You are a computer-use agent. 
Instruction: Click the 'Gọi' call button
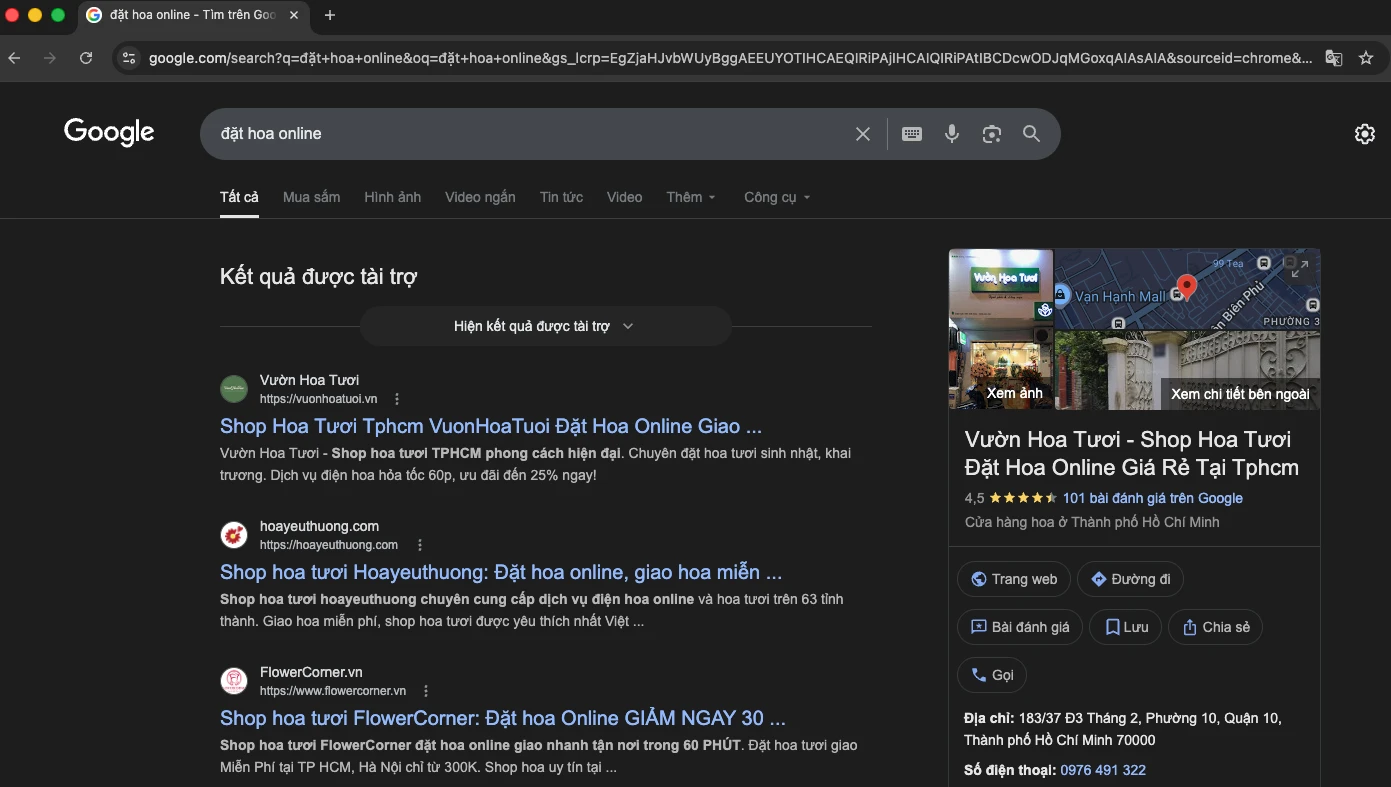click(x=992, y=675)
